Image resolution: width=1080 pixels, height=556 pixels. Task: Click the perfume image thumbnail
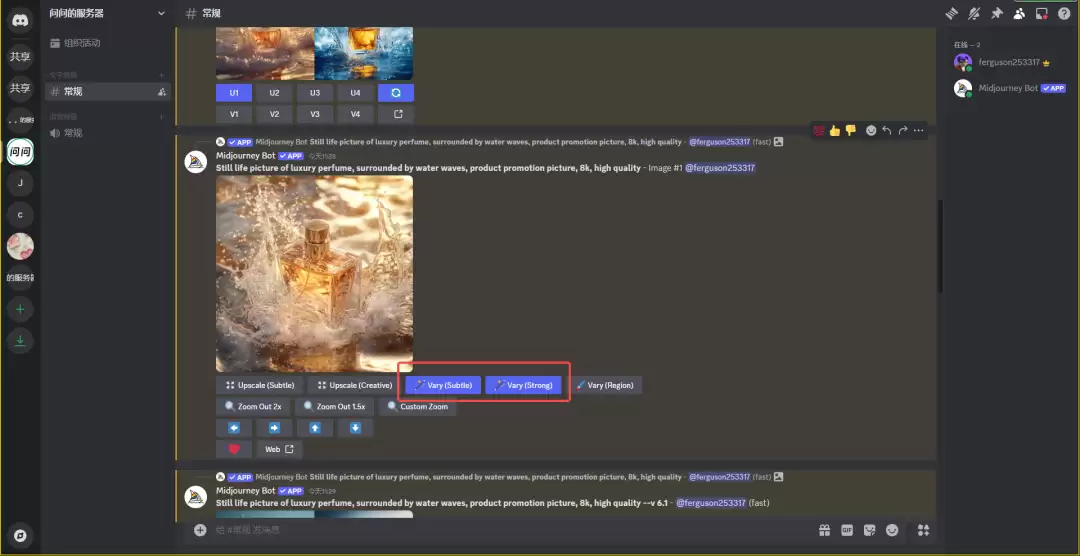click(x=314, y=274)
